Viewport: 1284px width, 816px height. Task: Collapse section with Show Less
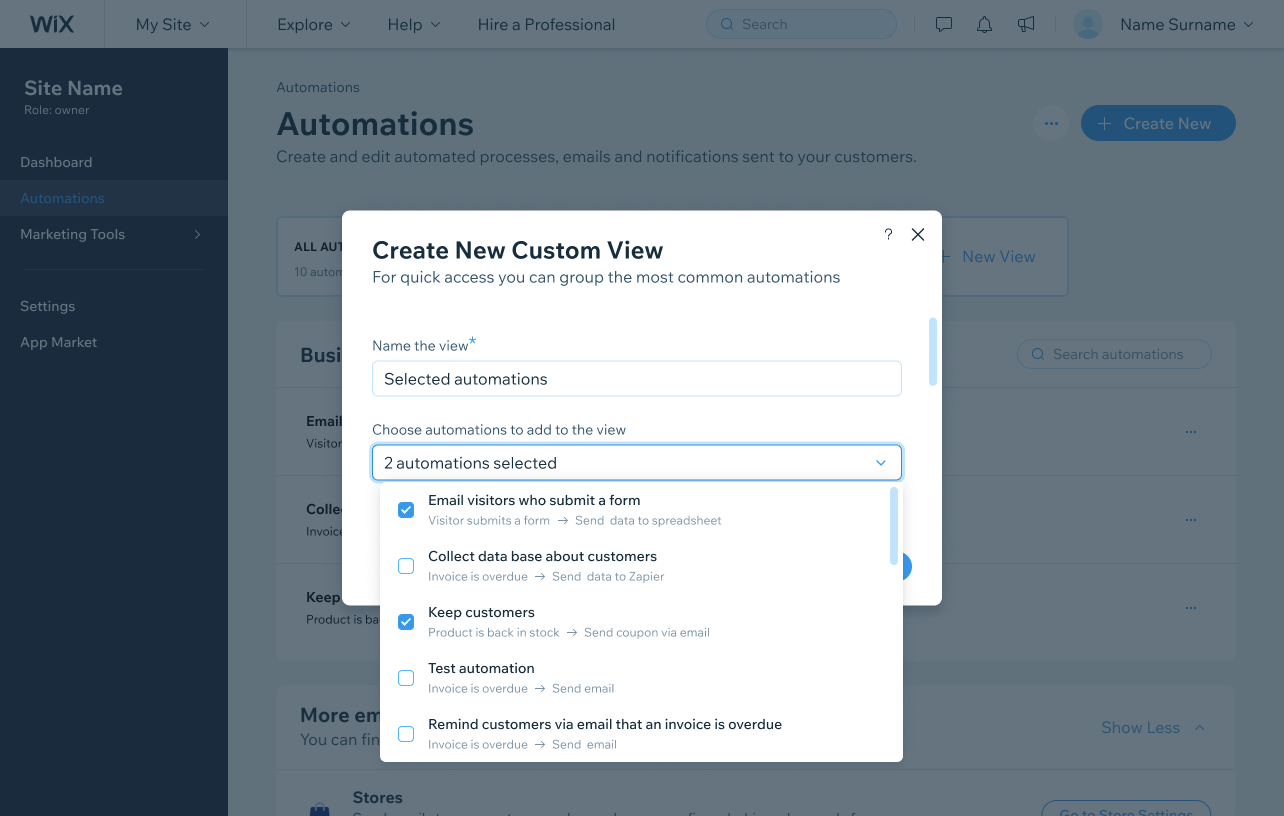pos(1153,728)
